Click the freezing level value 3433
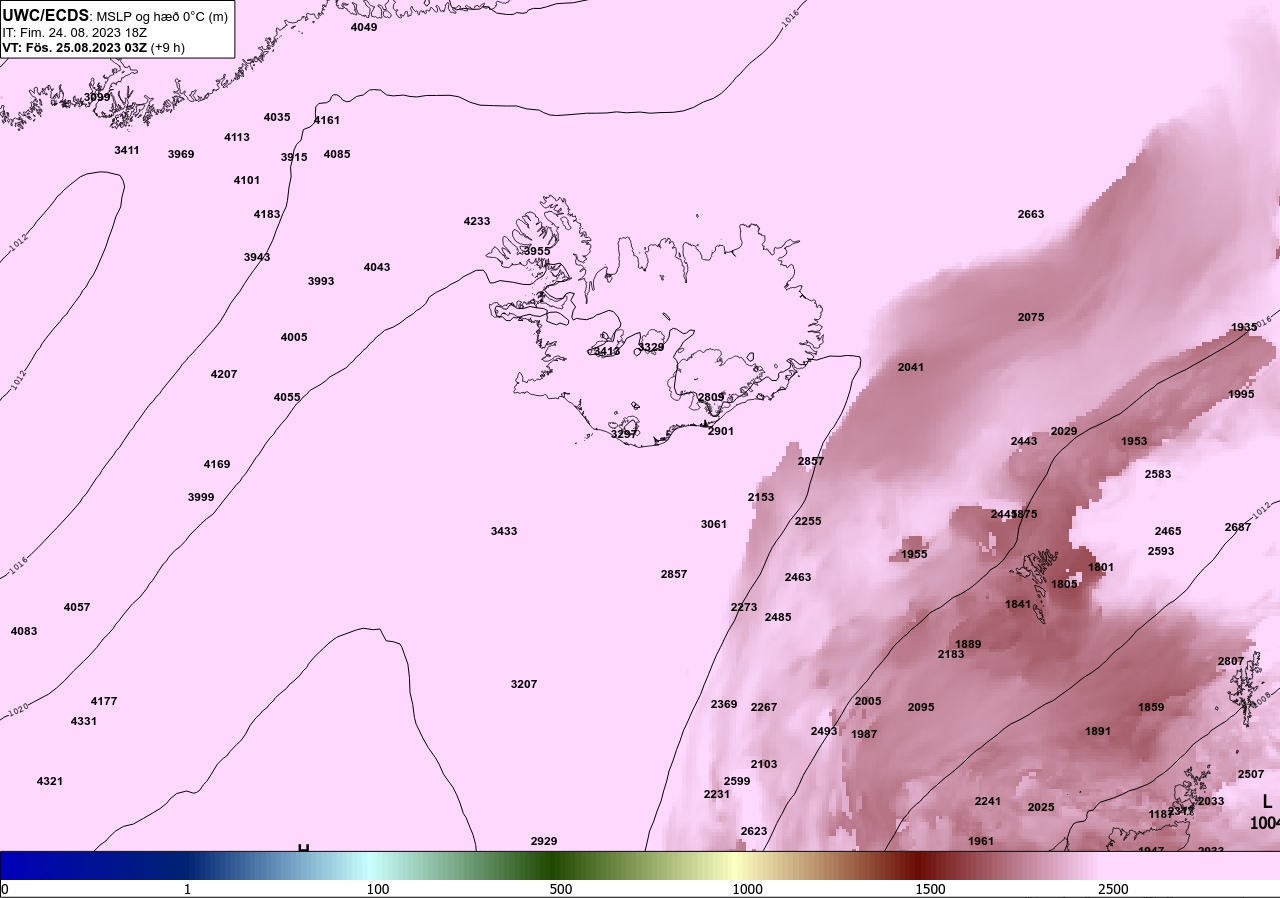The height and width of the screenshot is (898, 1280). point(504,531)
